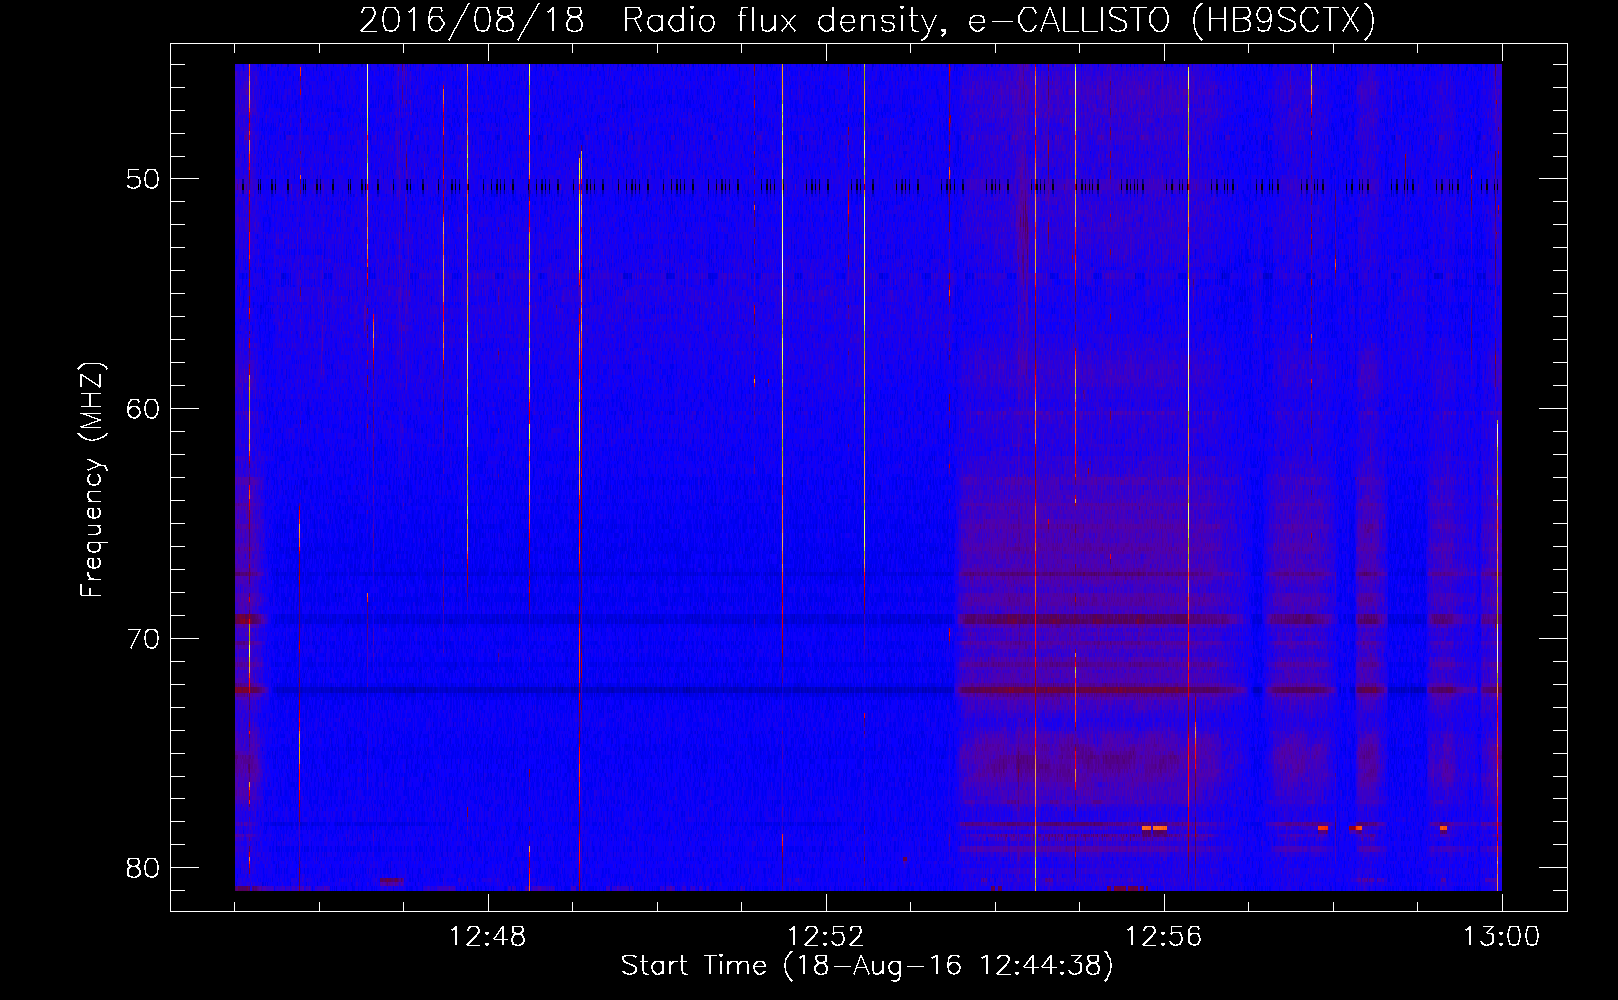This screenshot has height=1000, width=1618.
Task: Click the 50 frequency tick label
Action: pyautogui.click(x=144, y=180)
